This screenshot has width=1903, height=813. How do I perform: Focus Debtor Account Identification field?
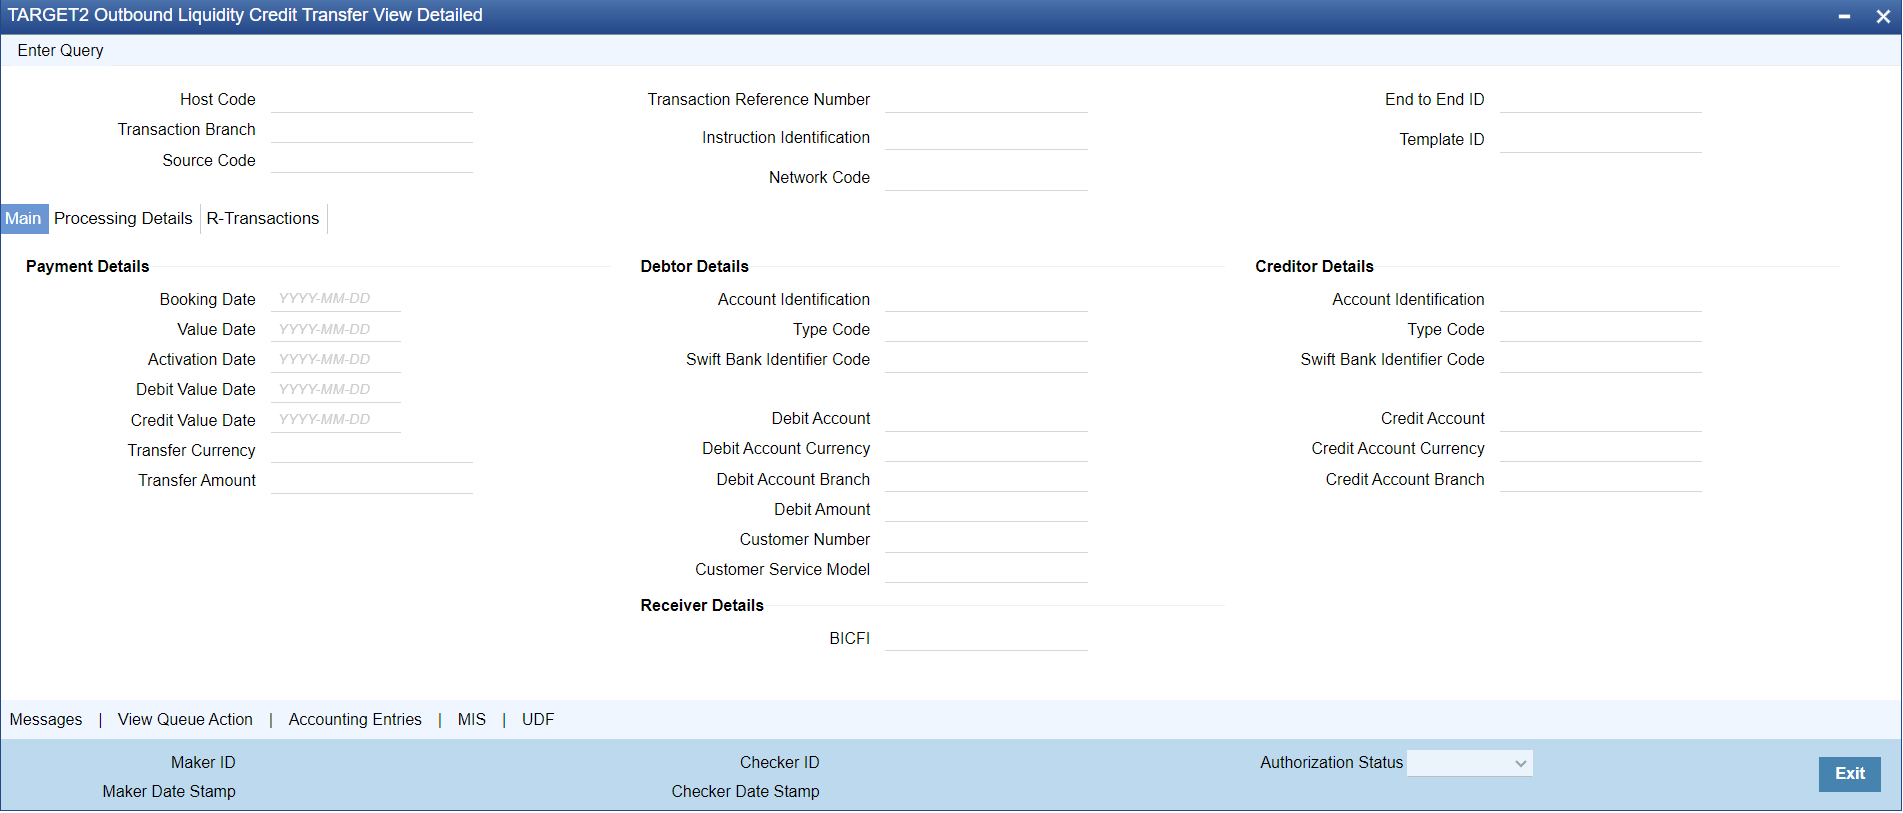point(986,299)
